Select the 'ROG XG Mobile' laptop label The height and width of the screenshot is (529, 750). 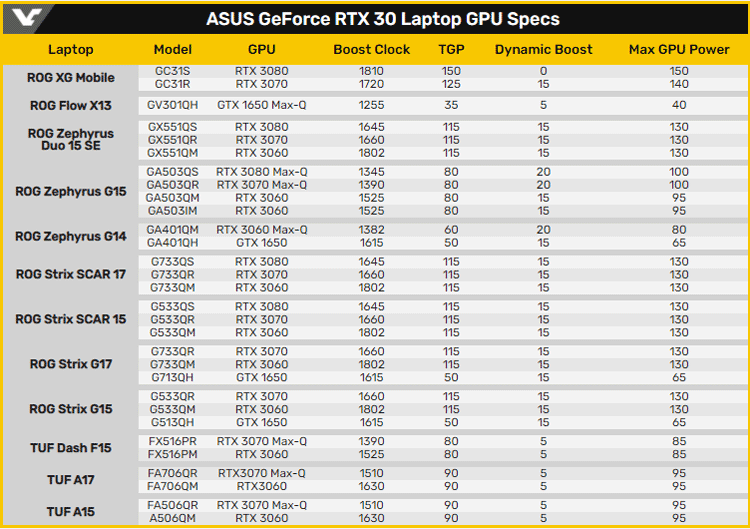(x=71, y=77)
